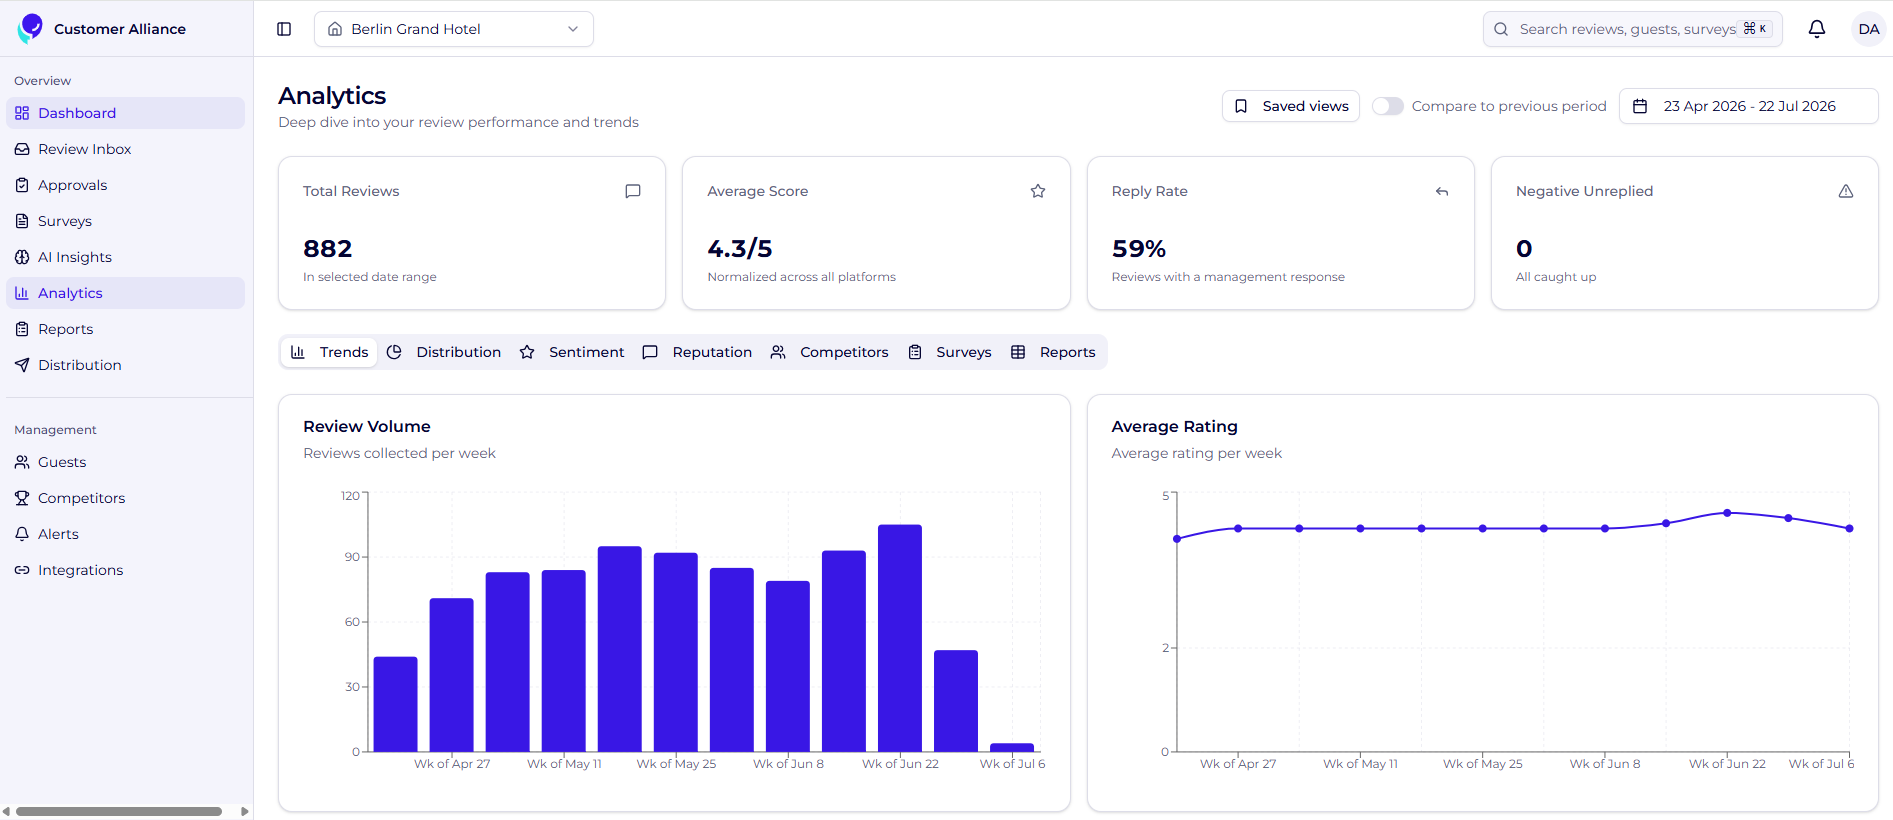
Task: Go to Dashboard in the sidebar
Action: [x=125, y=113]
